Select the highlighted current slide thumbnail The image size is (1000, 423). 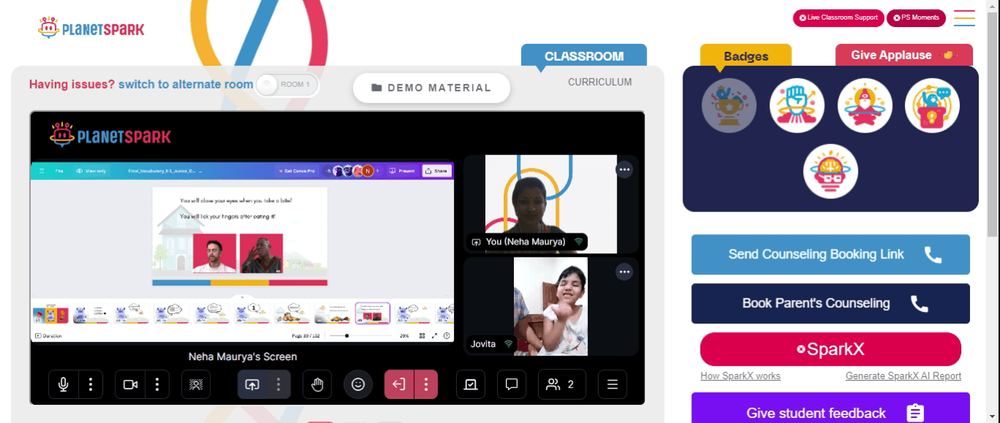(x=372, y=313)
